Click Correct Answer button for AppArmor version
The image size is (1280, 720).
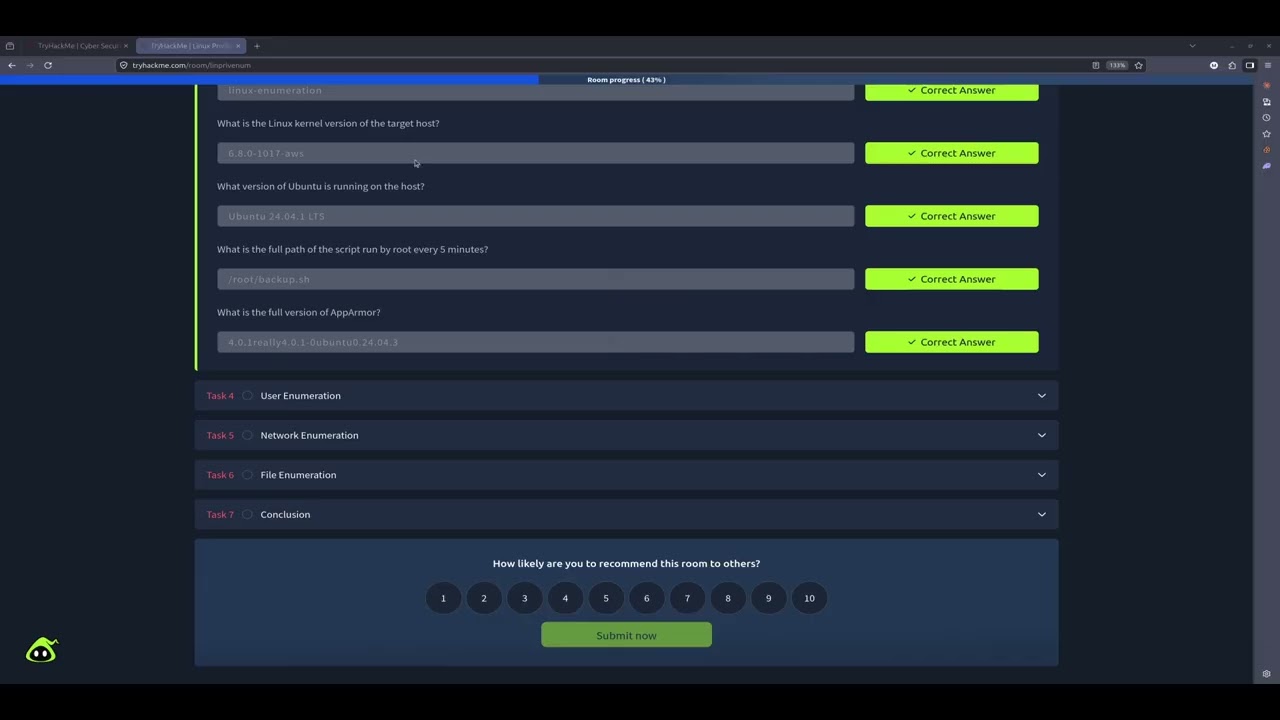[951, 342]
